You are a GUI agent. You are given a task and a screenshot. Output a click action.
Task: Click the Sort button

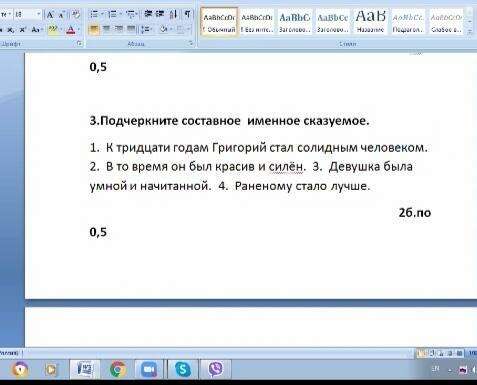pyautogui.click(x=173, y=14)
